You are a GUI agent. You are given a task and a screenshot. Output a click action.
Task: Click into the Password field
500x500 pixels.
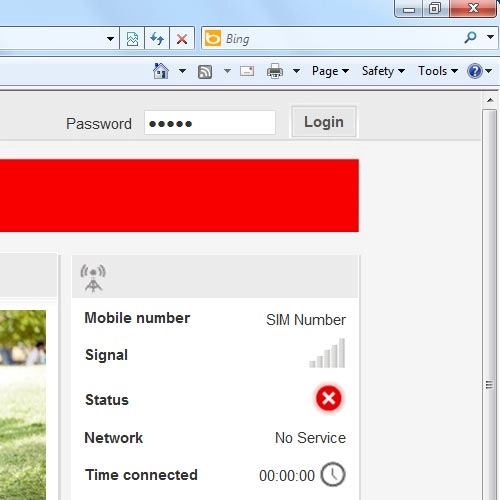tap(210, 123)
